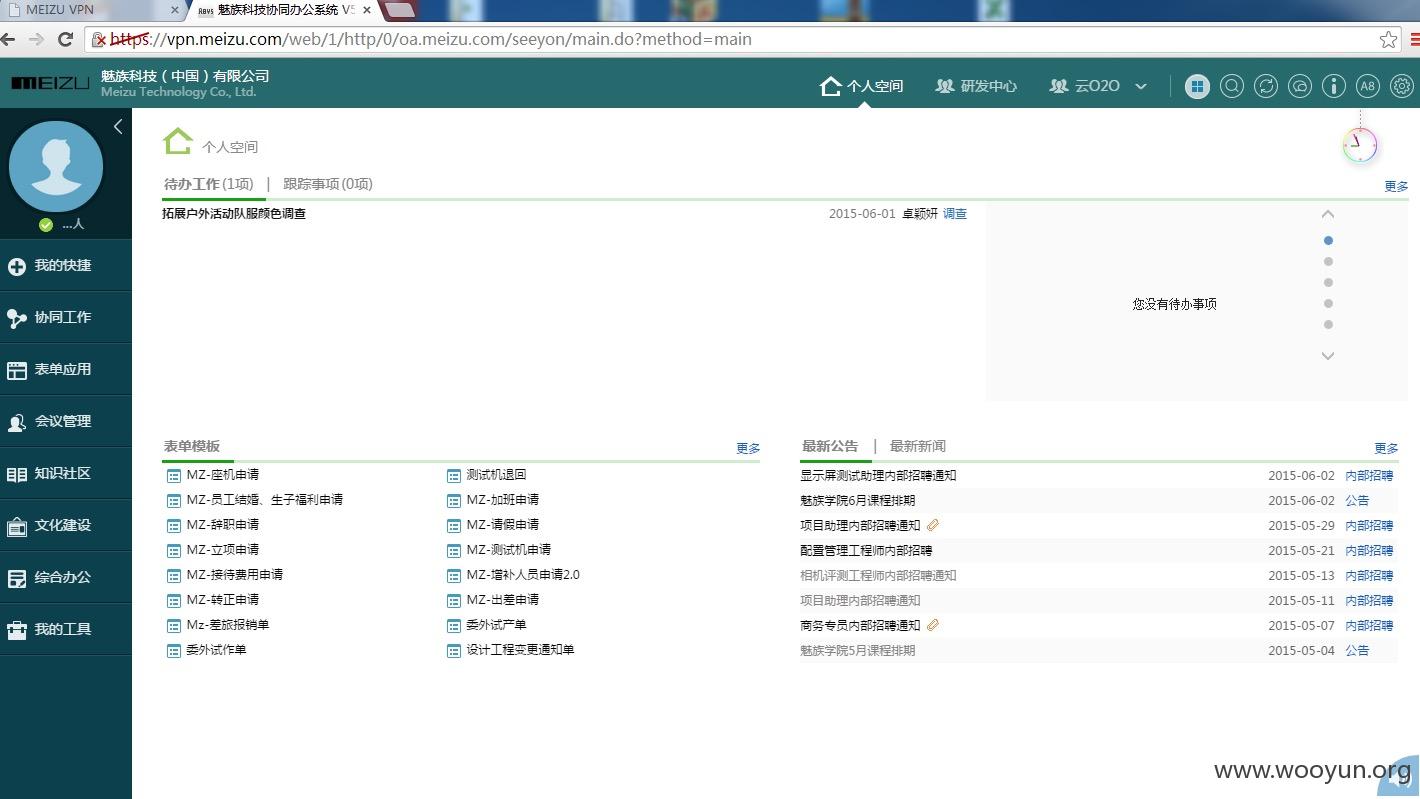Collapse the left sidebar with arrow
This screenshot has height=799, width=1420.
point(118,126)
